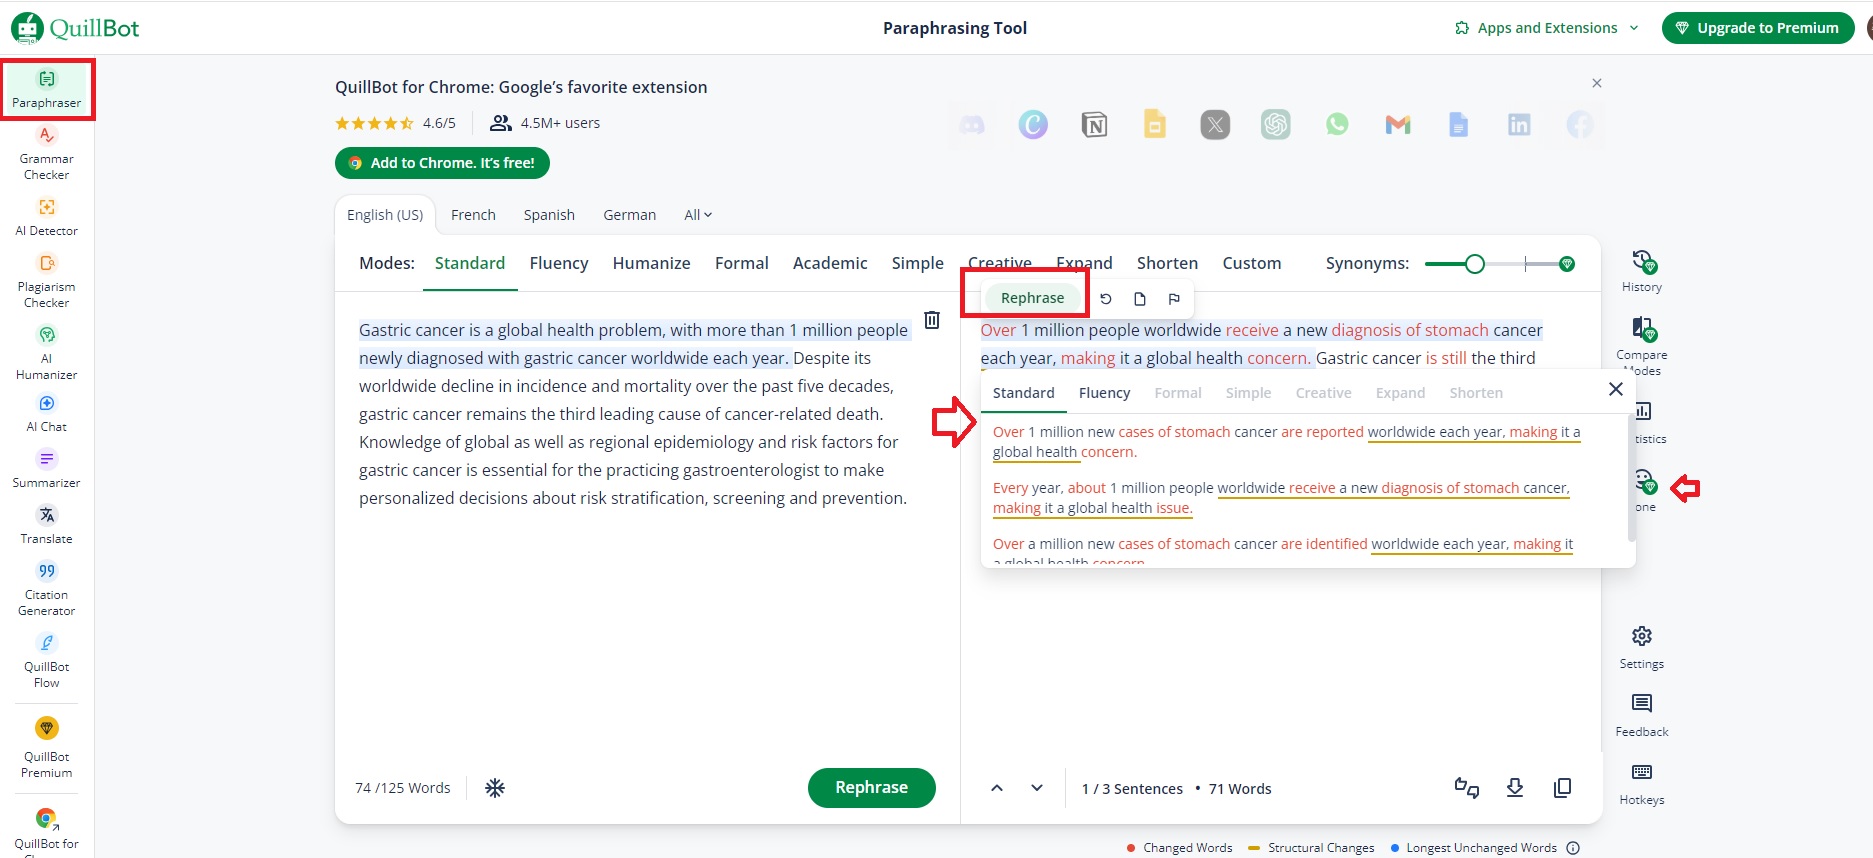Open the Plagiarism Checker tool

coord(47,281)
